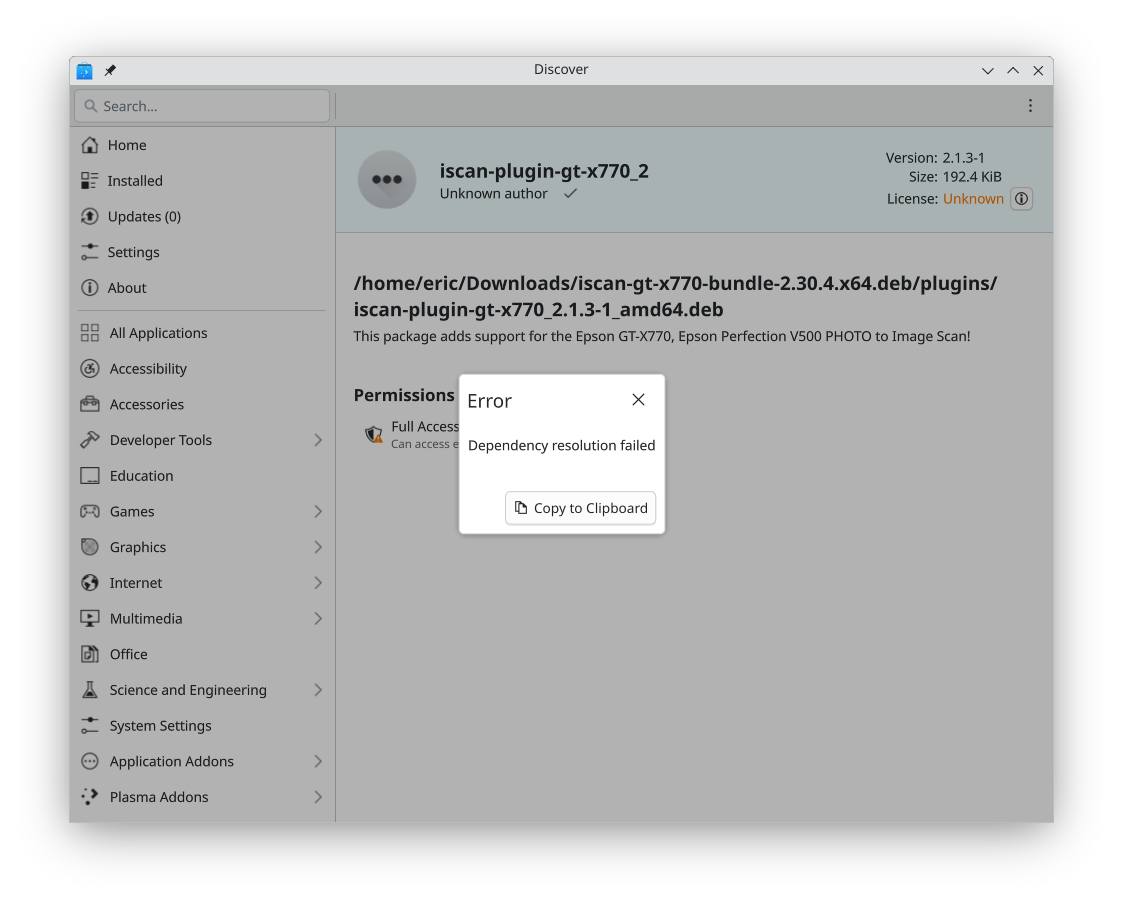Click the Education category icon

pos(89,476)
